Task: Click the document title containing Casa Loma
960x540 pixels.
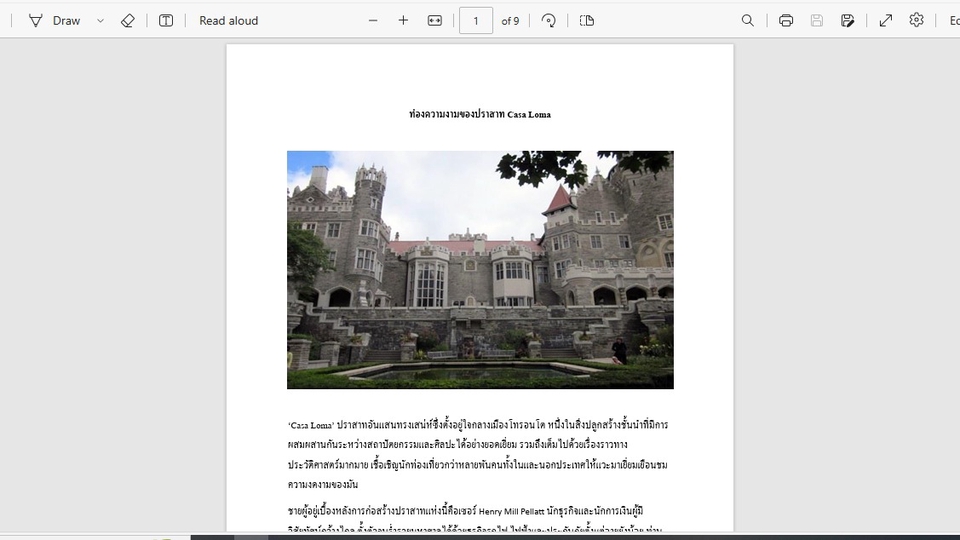Action: coord(480,114)
